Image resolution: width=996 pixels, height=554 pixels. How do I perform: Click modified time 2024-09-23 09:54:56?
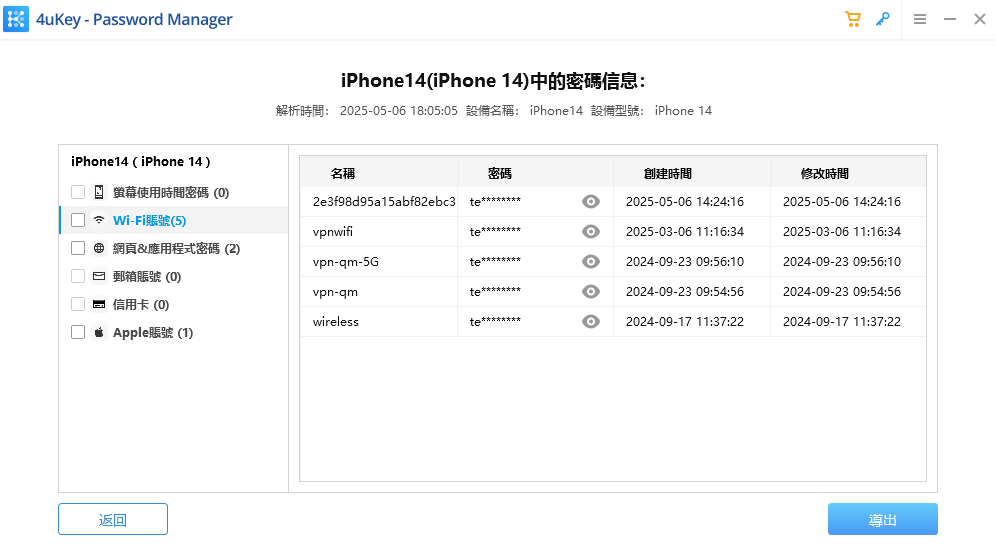point(842,292)
